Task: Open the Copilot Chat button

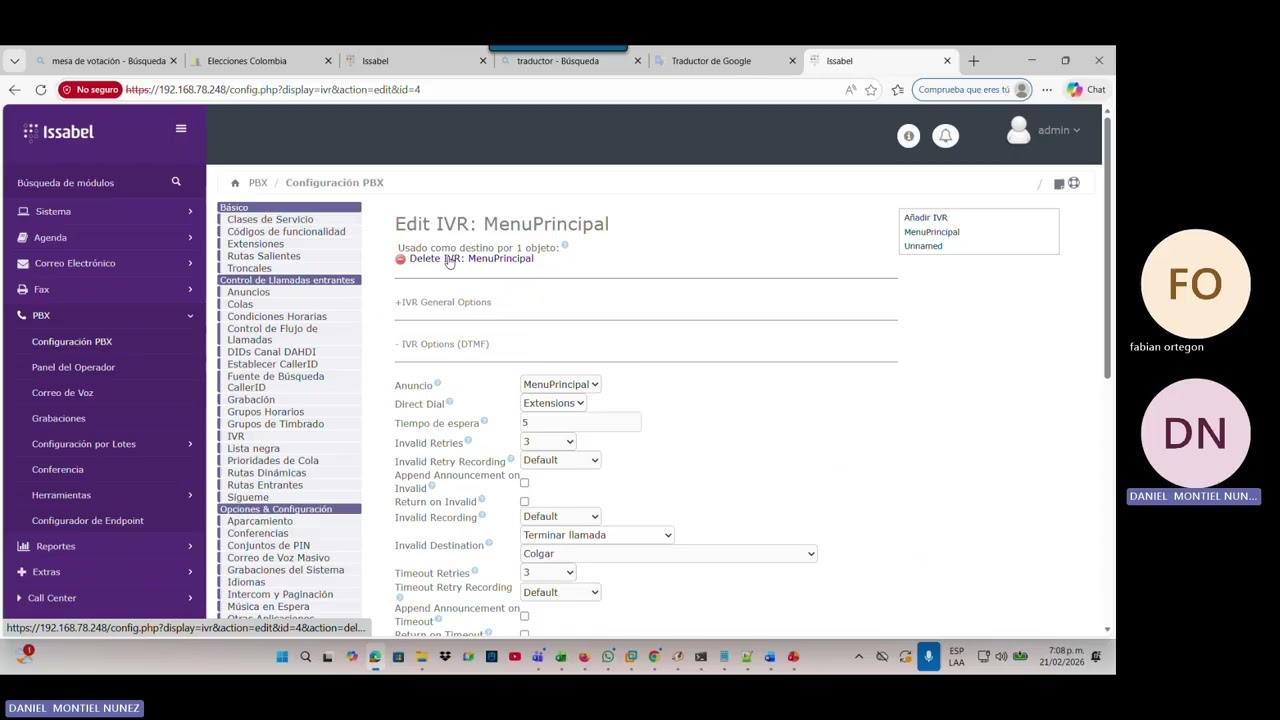Action: 1086,90
